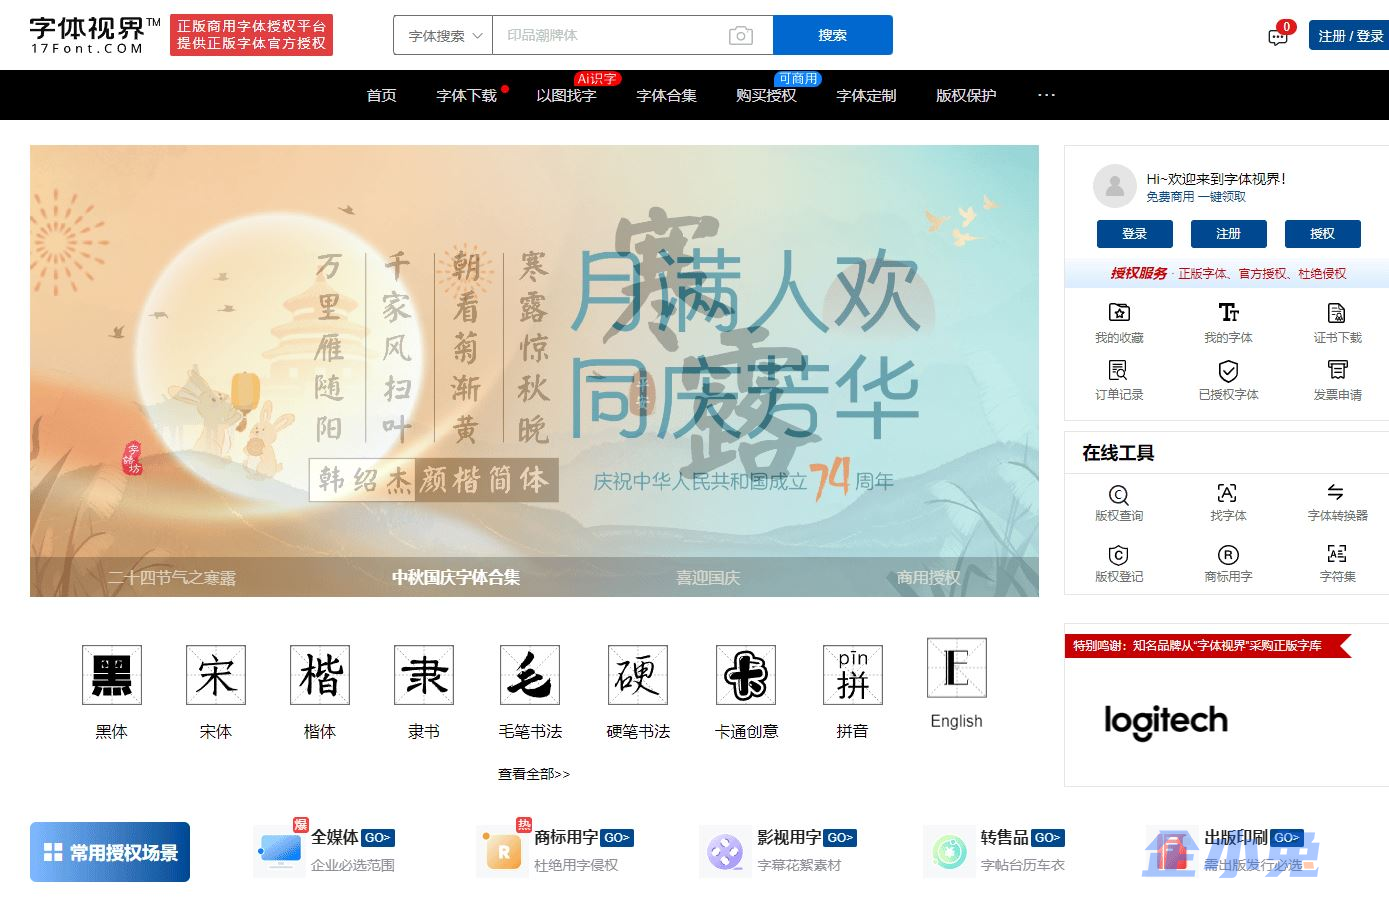The image size is (1389, 906).
Task: Launch 字符集 tool icon
Action: tap(1337, 554)
